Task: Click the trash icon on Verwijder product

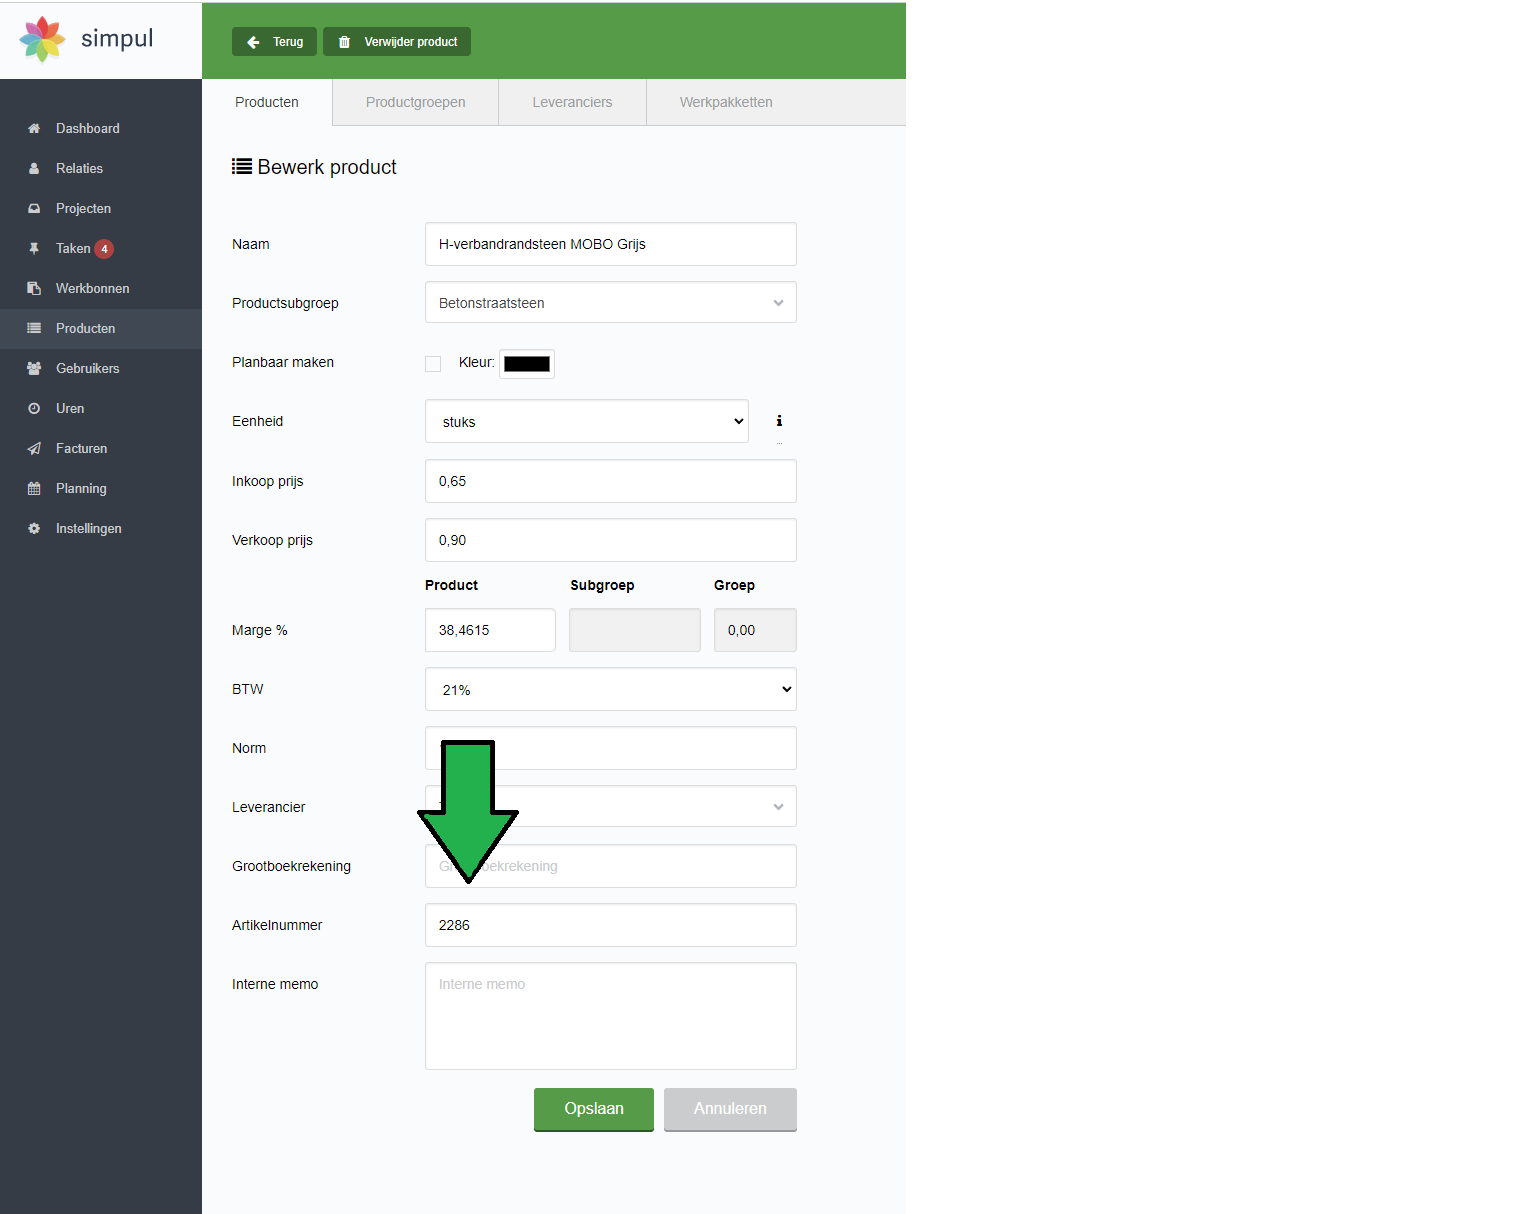Action: pos(344,42)
